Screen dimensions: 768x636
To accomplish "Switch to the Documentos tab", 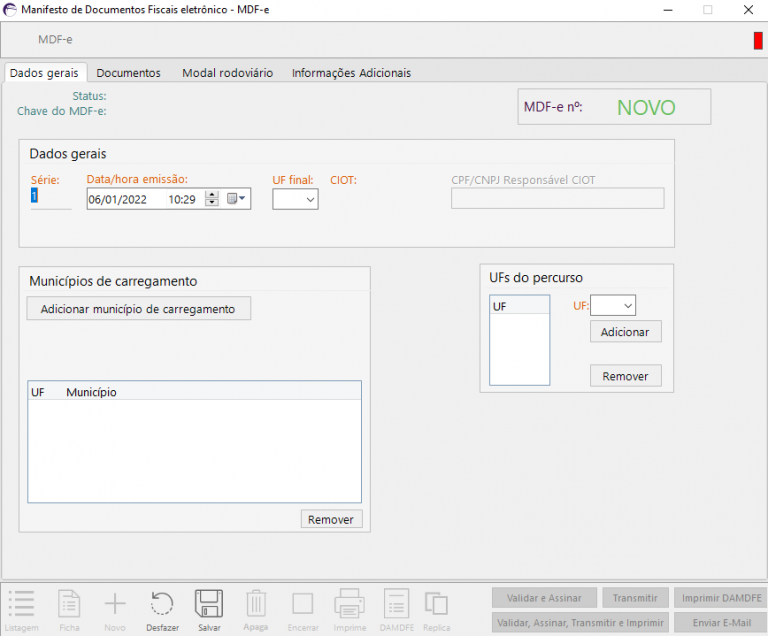I will click(128, 73).
